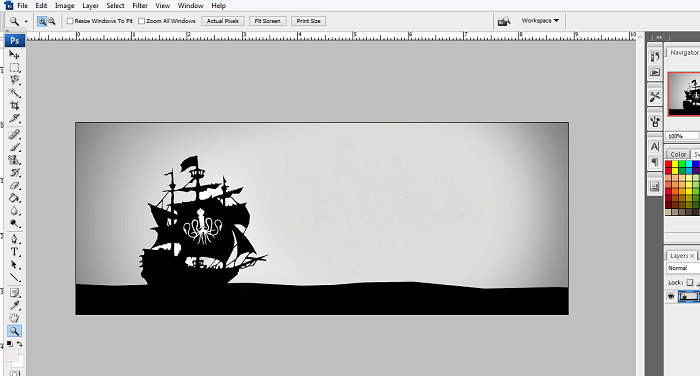Open the zoom tool preset picker arrow
This screenshot has height=376, width=700.
(x=26, y=21)
